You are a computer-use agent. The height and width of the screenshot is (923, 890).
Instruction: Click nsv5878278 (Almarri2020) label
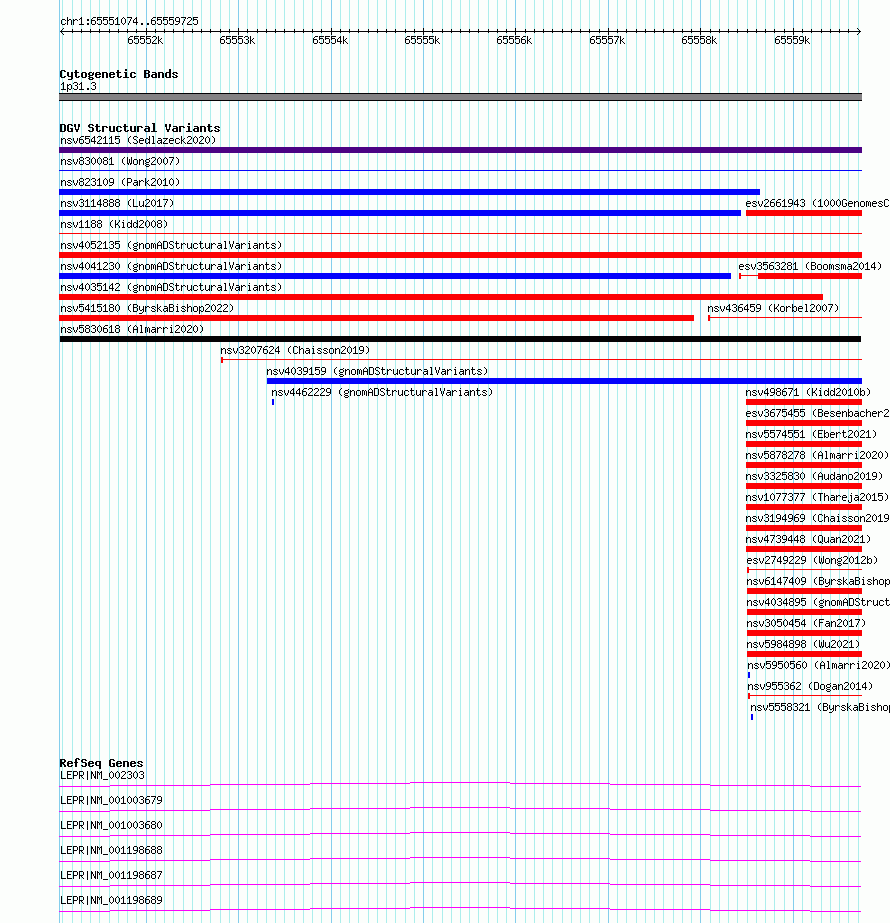click(817, 455)
